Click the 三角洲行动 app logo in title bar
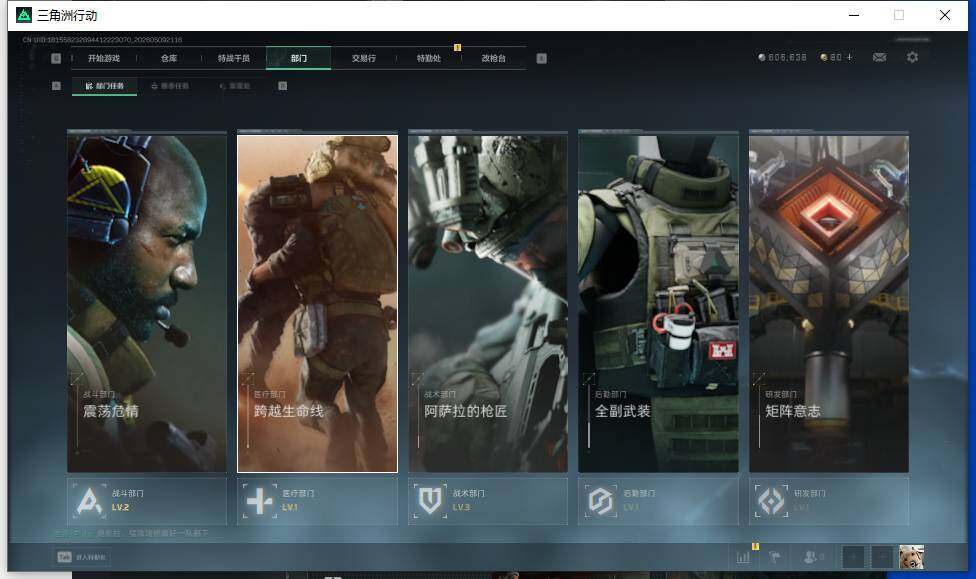The width and height of the screenshot is (976, 579). 24,15
